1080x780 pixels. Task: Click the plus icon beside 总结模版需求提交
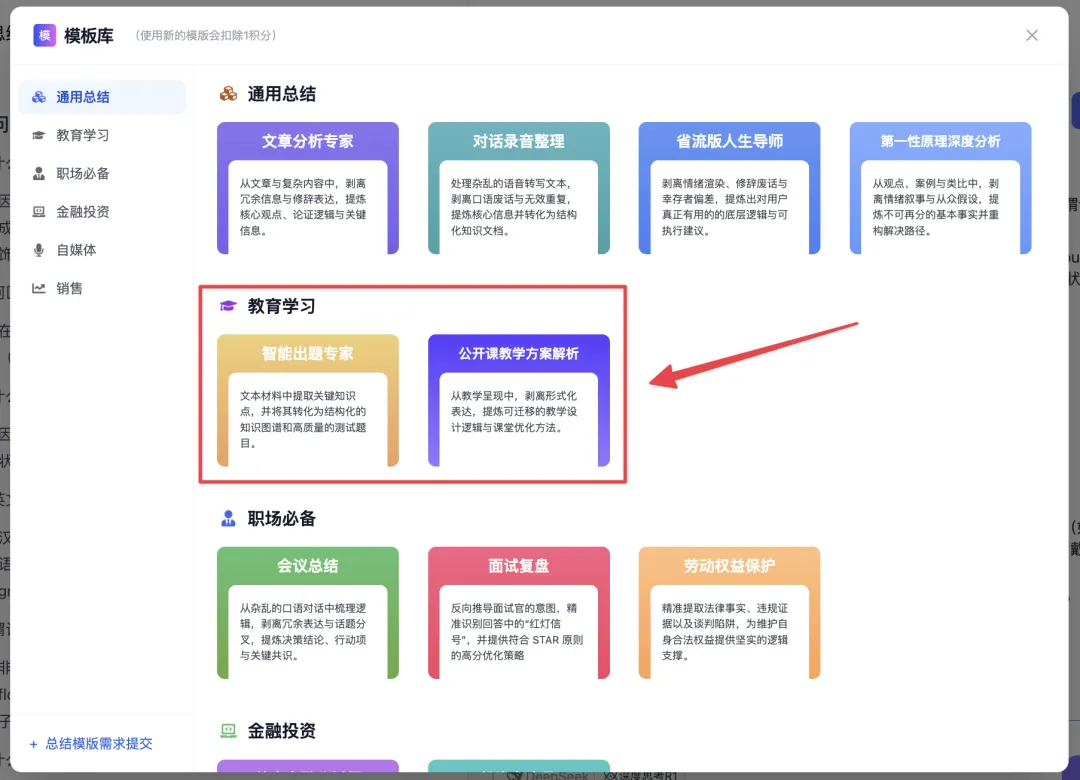[34, 744]
